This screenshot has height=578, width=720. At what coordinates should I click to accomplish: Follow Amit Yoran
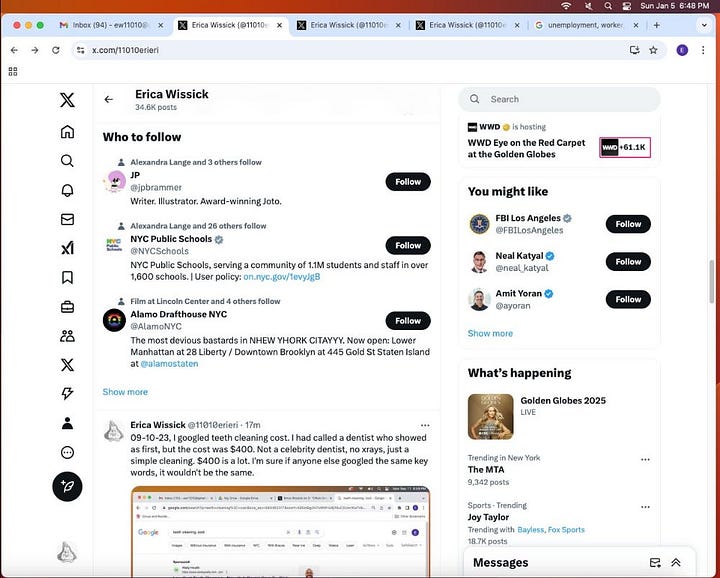point(628,299)
